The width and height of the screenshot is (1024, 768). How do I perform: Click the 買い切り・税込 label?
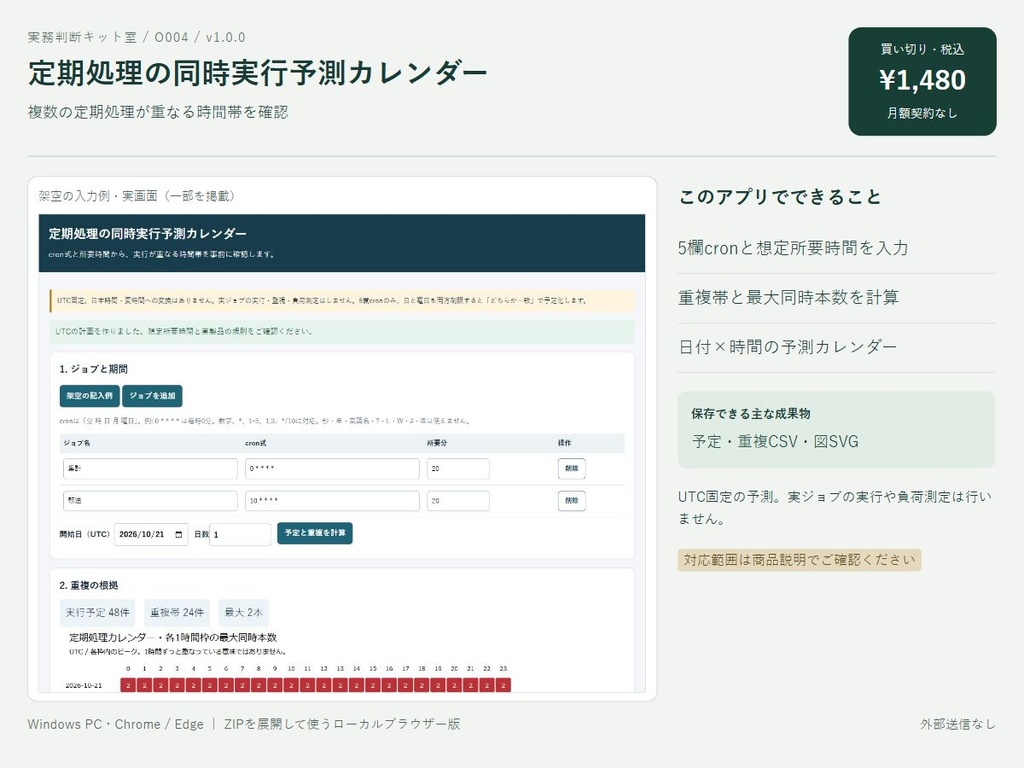922,49
